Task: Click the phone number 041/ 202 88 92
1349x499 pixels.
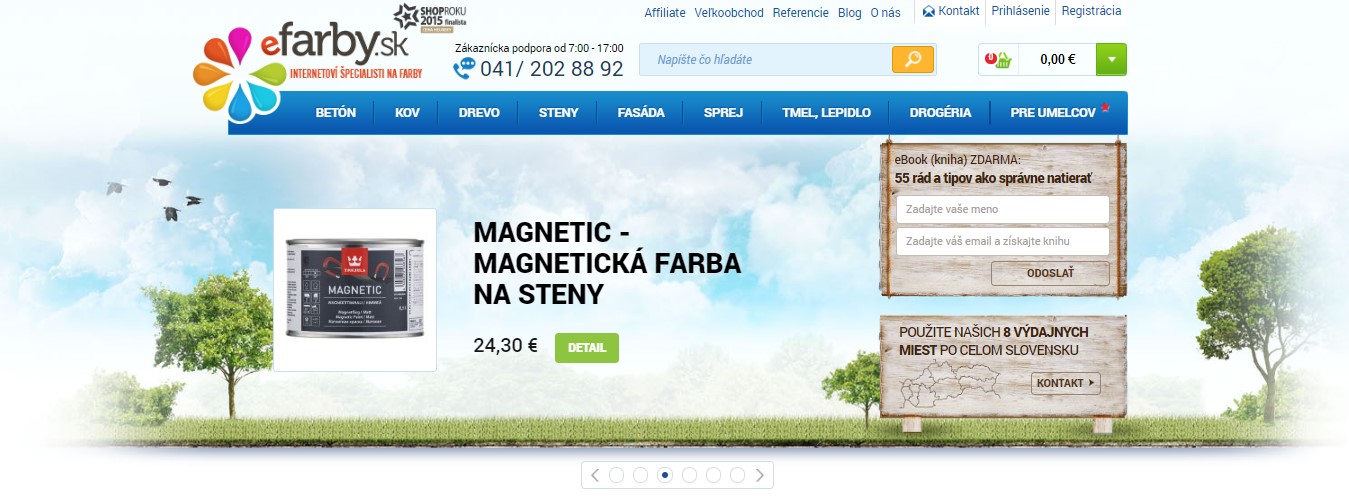Action: click(552, 69)
